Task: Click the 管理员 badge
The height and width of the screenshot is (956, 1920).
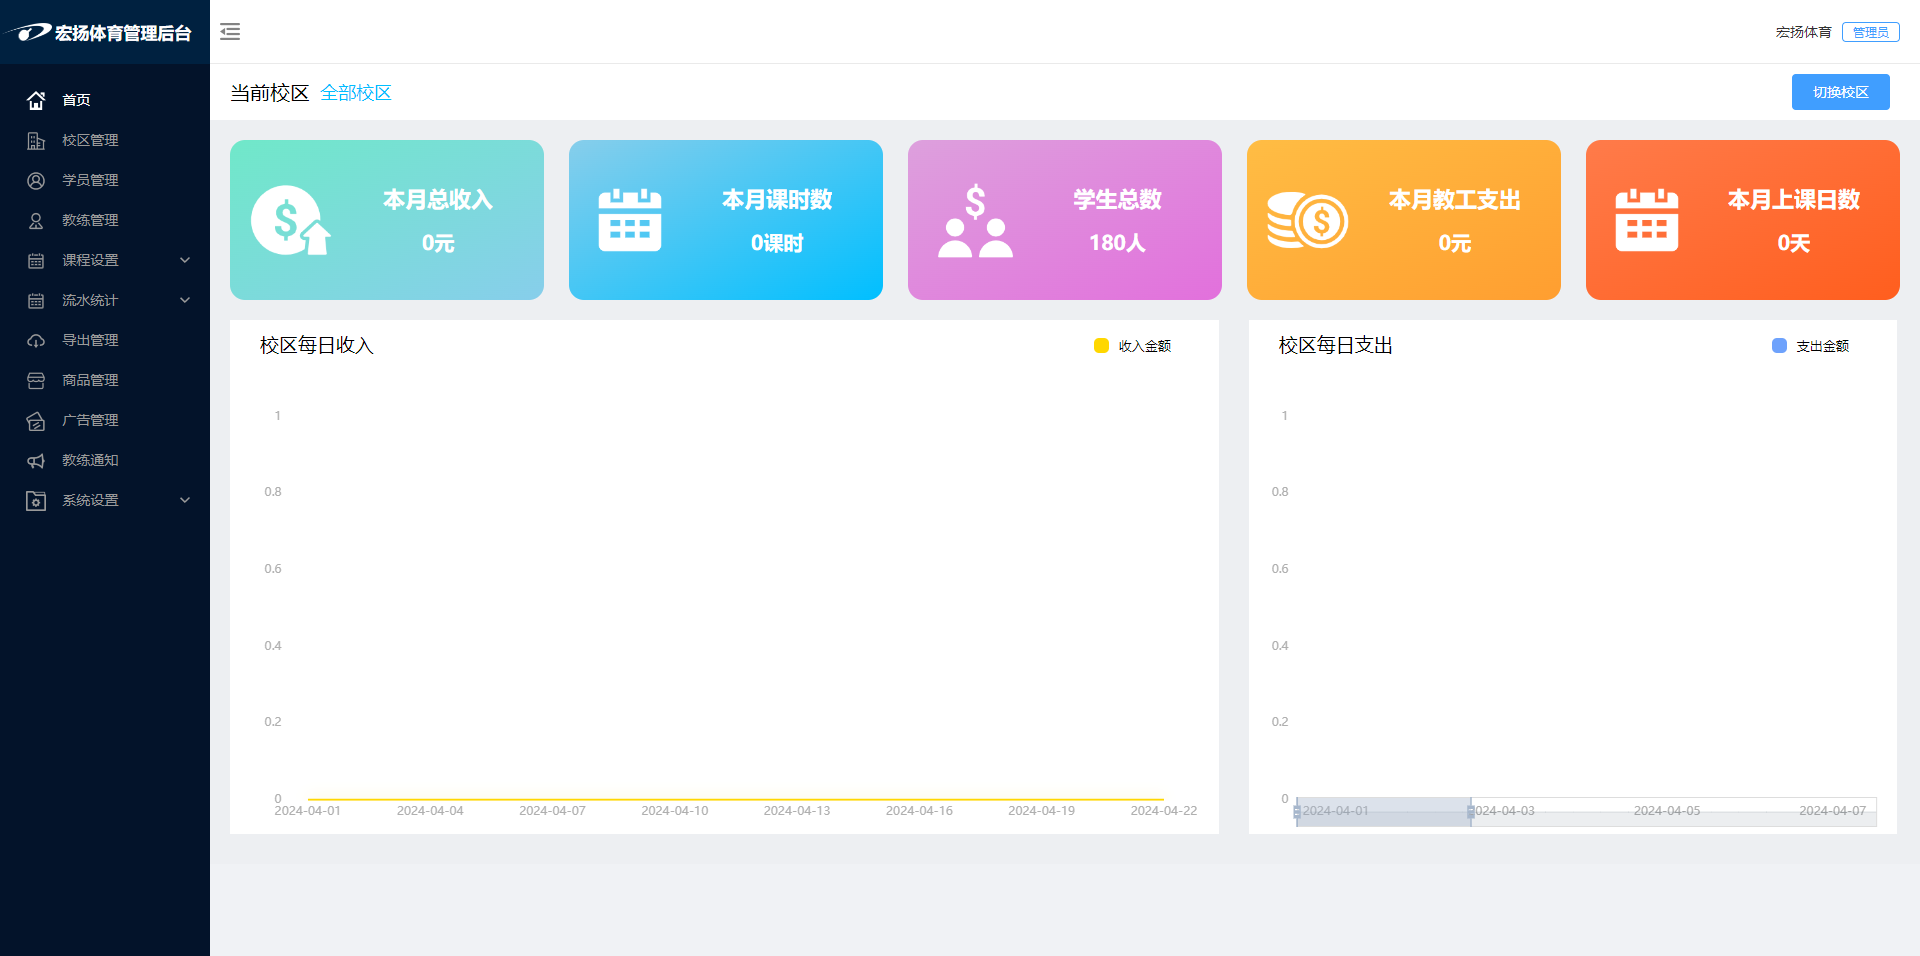Action: 1870,32
